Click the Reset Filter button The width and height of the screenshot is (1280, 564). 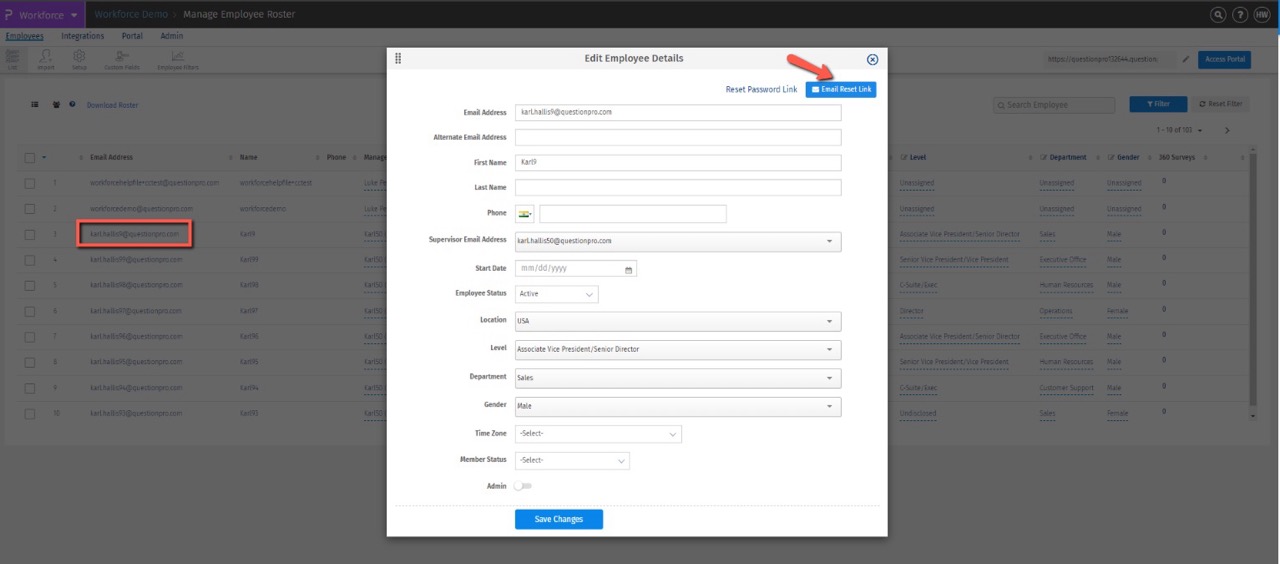(1221, 104)
